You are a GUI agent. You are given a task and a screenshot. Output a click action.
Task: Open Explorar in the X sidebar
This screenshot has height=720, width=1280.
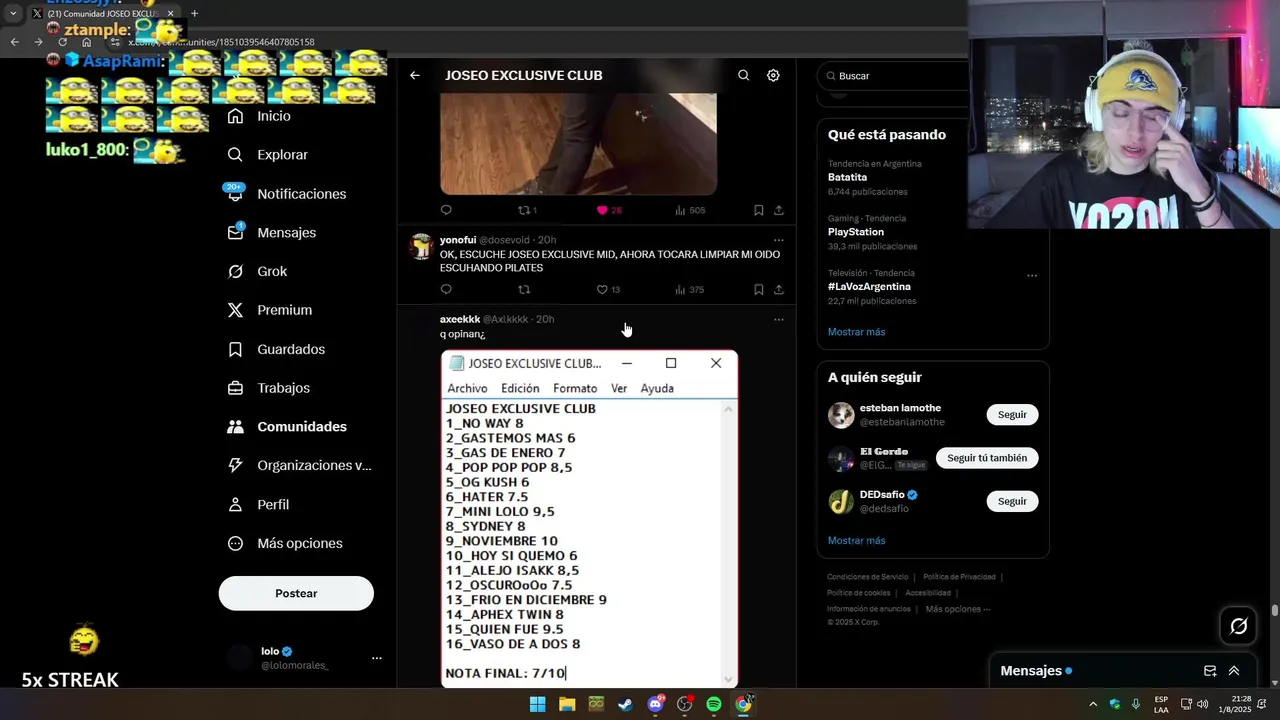click(267, 155)
